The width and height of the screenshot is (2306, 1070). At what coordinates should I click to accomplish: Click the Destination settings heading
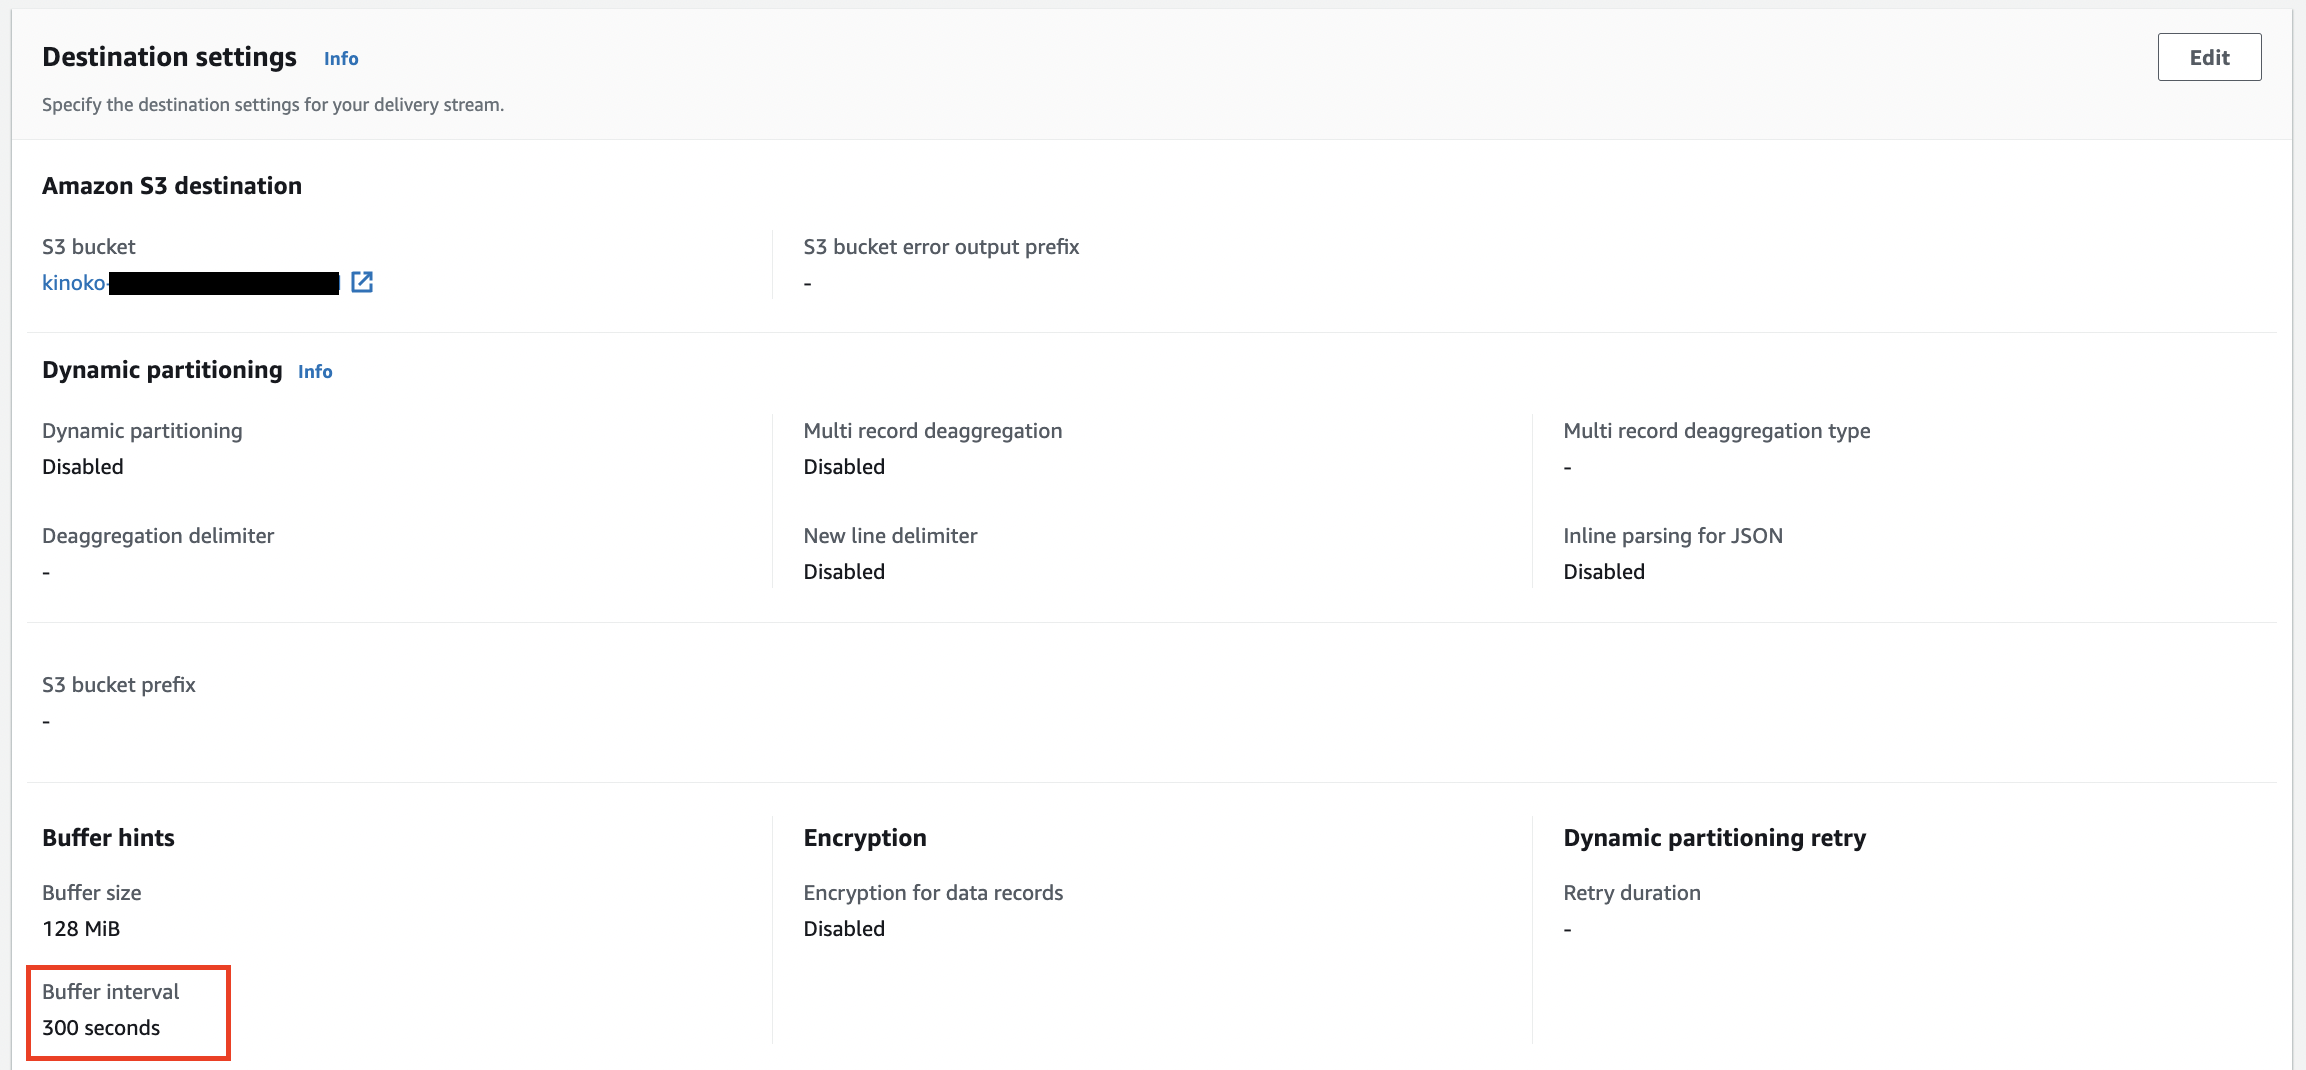(x=169, y=57)
